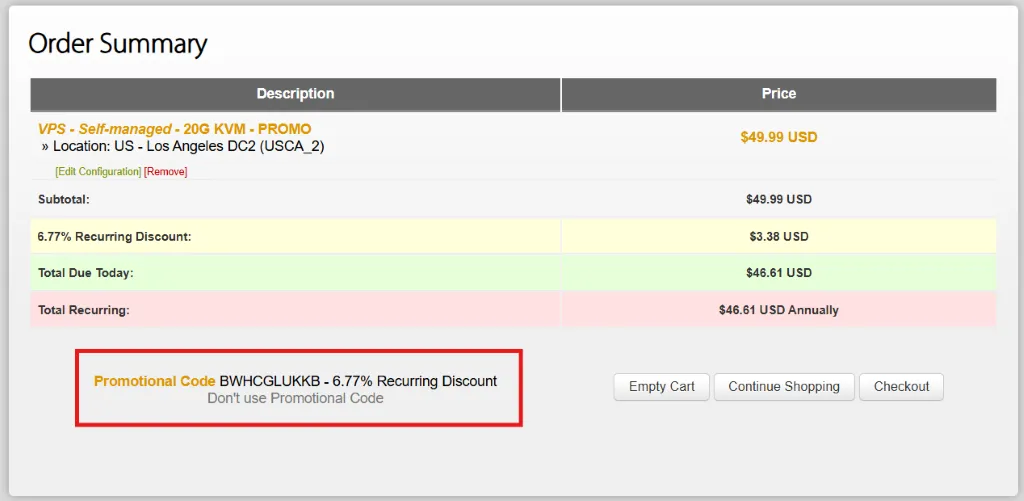Click the Continue Shopping button

784,387
